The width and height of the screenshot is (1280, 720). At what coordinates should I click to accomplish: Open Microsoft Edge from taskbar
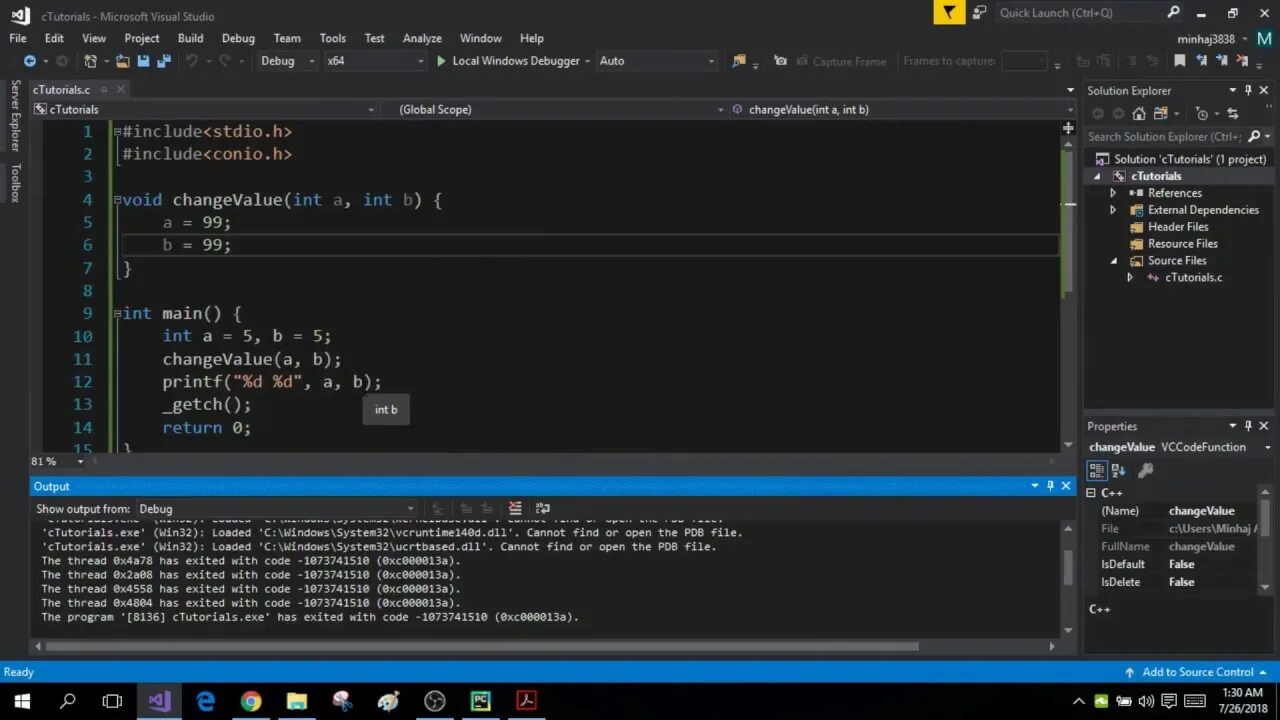(x=205, y=701)
